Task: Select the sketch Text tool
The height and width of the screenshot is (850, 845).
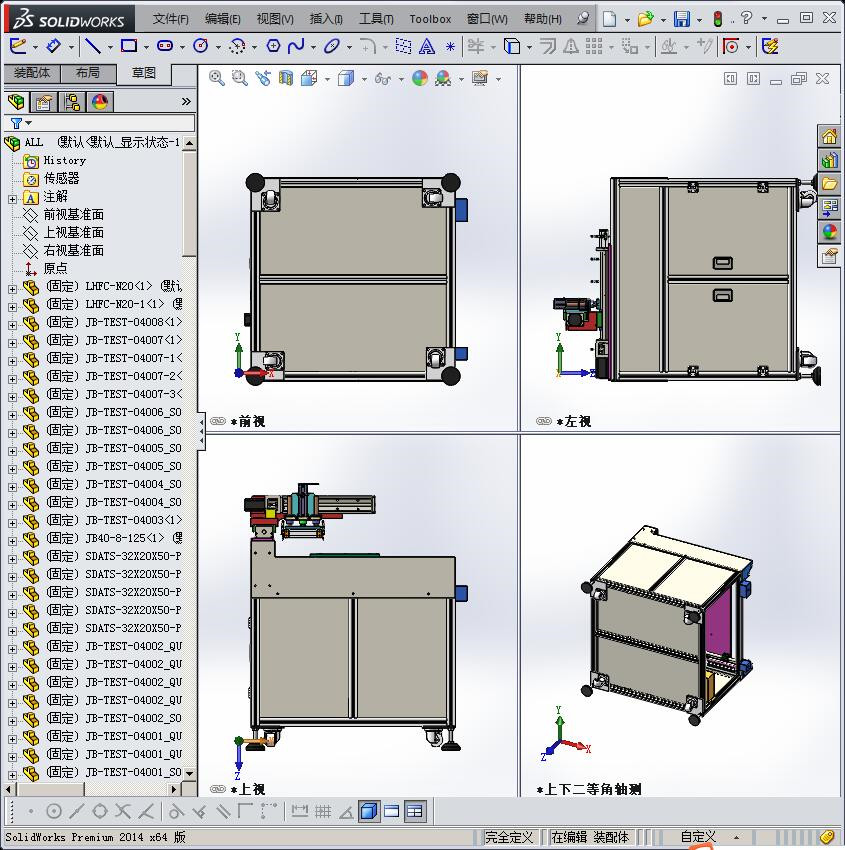Action: coord(427,46)
